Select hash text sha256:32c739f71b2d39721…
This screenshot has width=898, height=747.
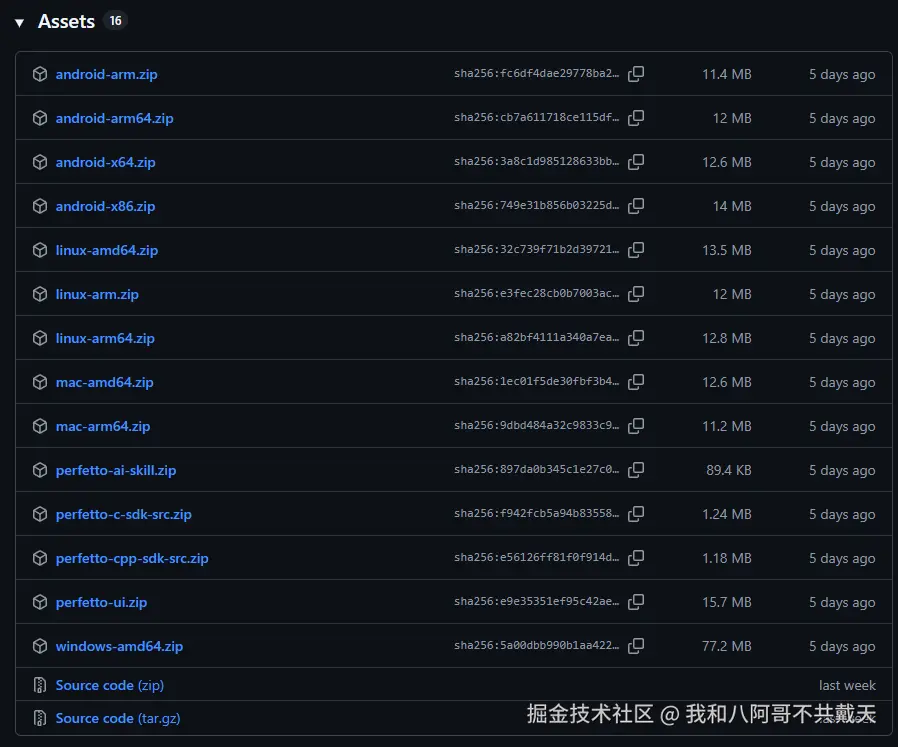click(x=537, y=249)
